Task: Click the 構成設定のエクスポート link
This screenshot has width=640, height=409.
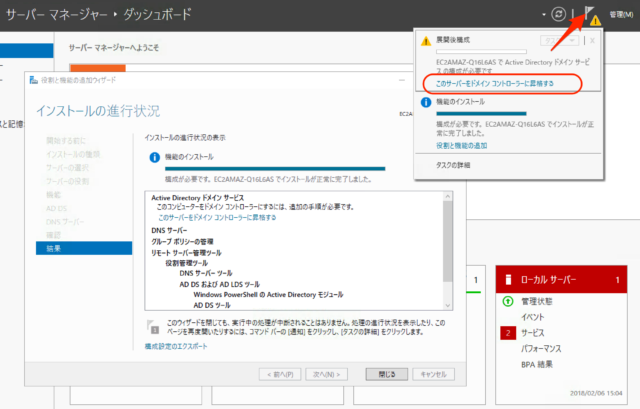Action: pos(176,346)
